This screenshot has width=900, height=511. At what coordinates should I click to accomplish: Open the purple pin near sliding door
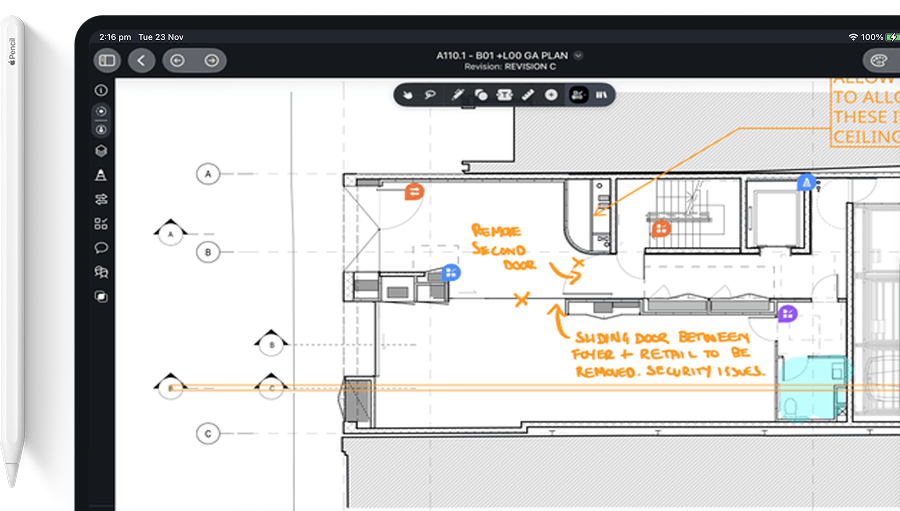pyautogui.click(x=787, y=313)
